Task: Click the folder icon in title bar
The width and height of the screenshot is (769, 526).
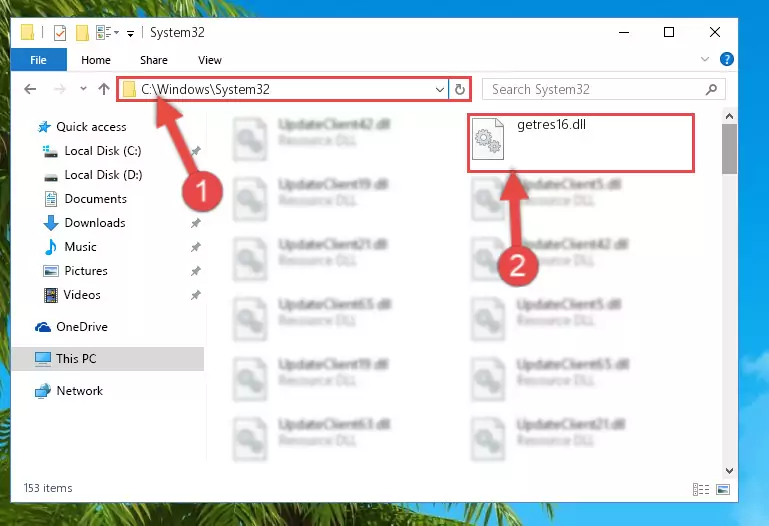Action: 27,32
